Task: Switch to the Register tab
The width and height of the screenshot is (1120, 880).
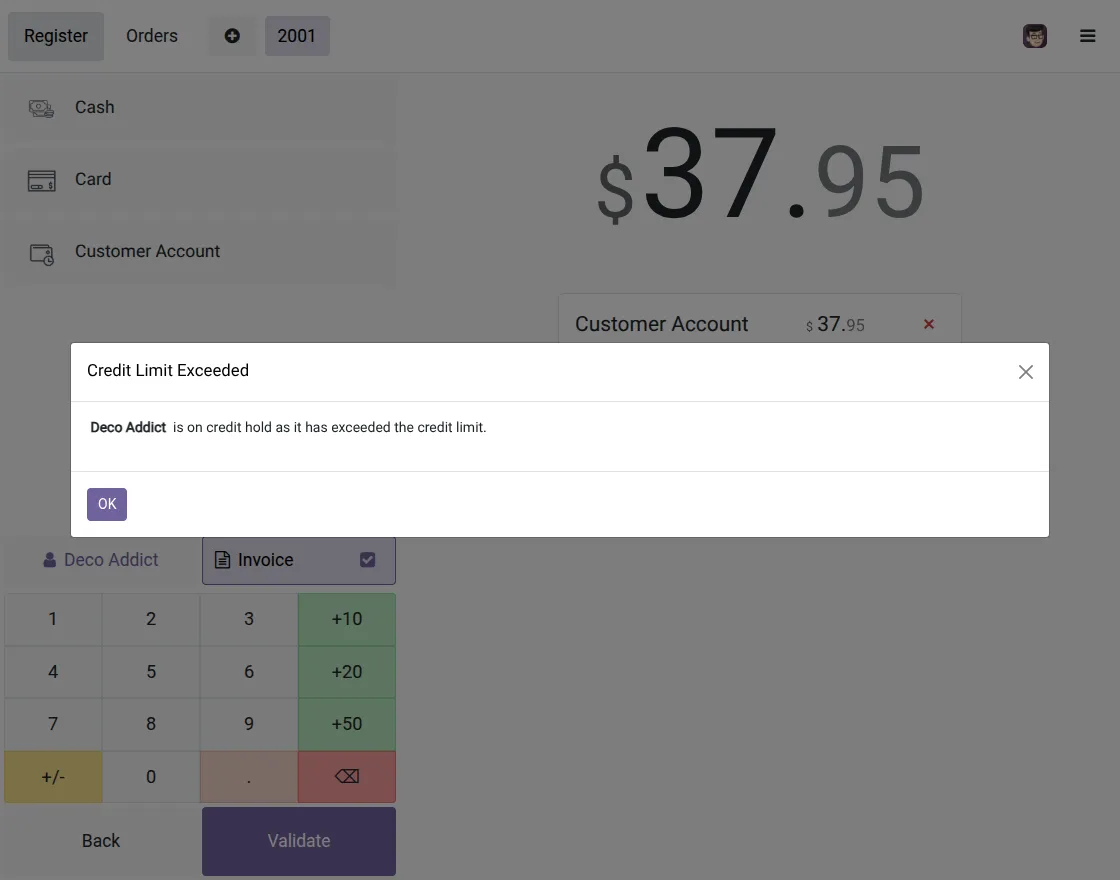Action: click(x=55, y=36)
